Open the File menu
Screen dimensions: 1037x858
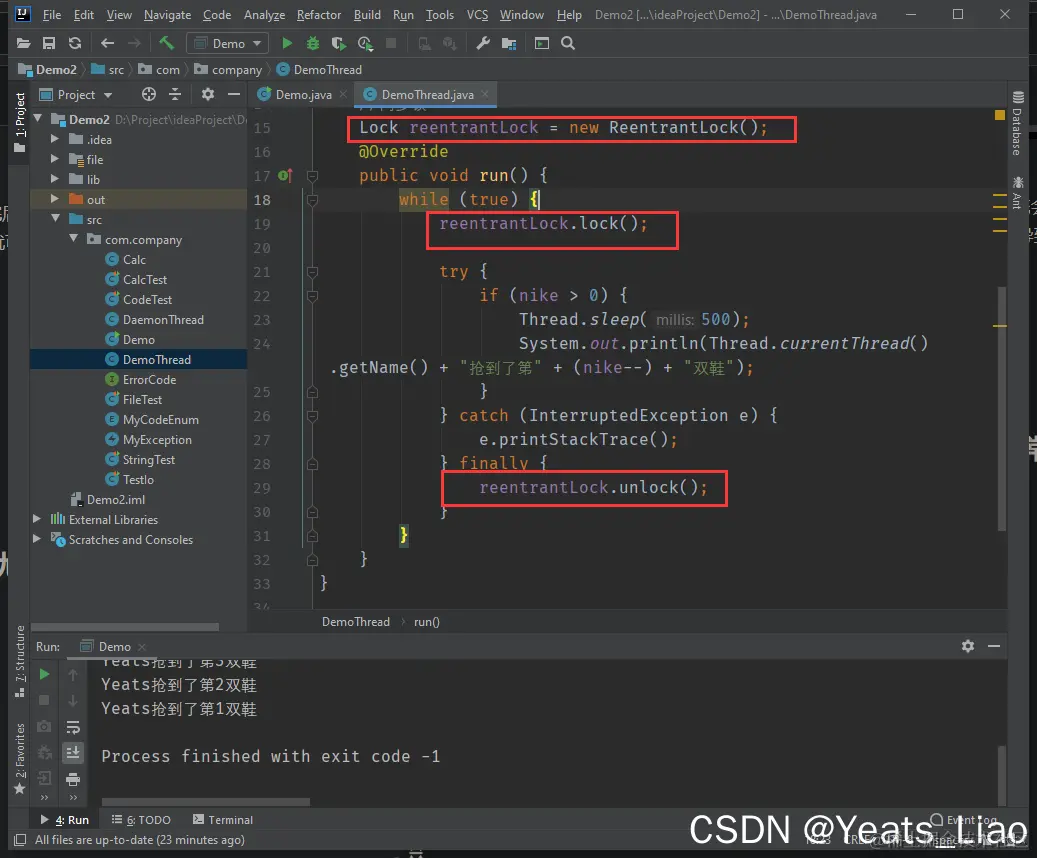click(x=52, y=15)
